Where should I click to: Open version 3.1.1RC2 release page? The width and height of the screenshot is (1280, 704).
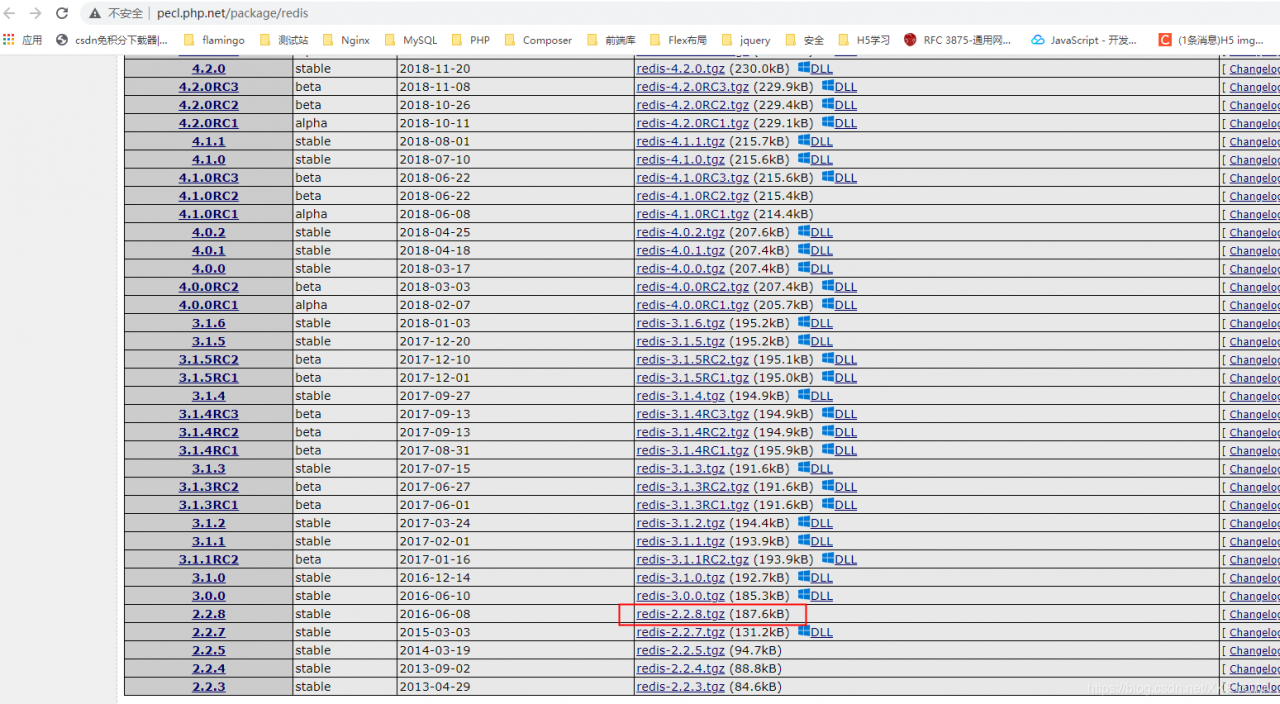[x=209, y=559]
